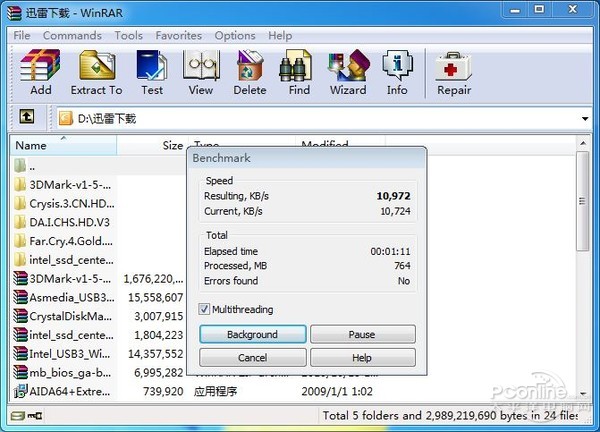This screenshot has width=600, height=432.
Task: Open the Commands menu
Action: point(72,36)
